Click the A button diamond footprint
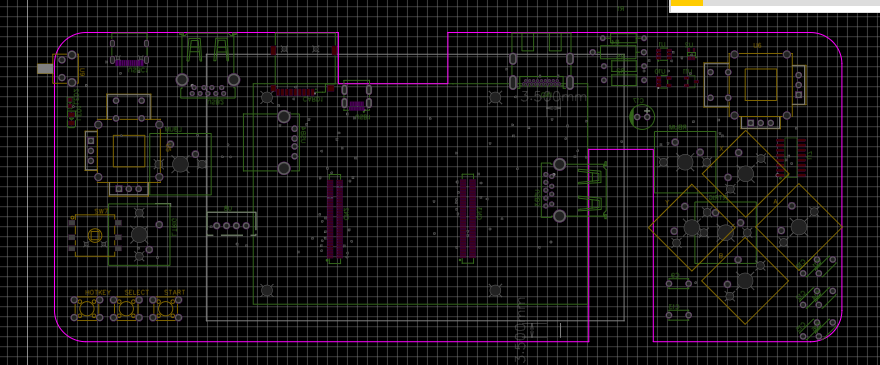Screen dimensions: 880x365 pos(799,227)
